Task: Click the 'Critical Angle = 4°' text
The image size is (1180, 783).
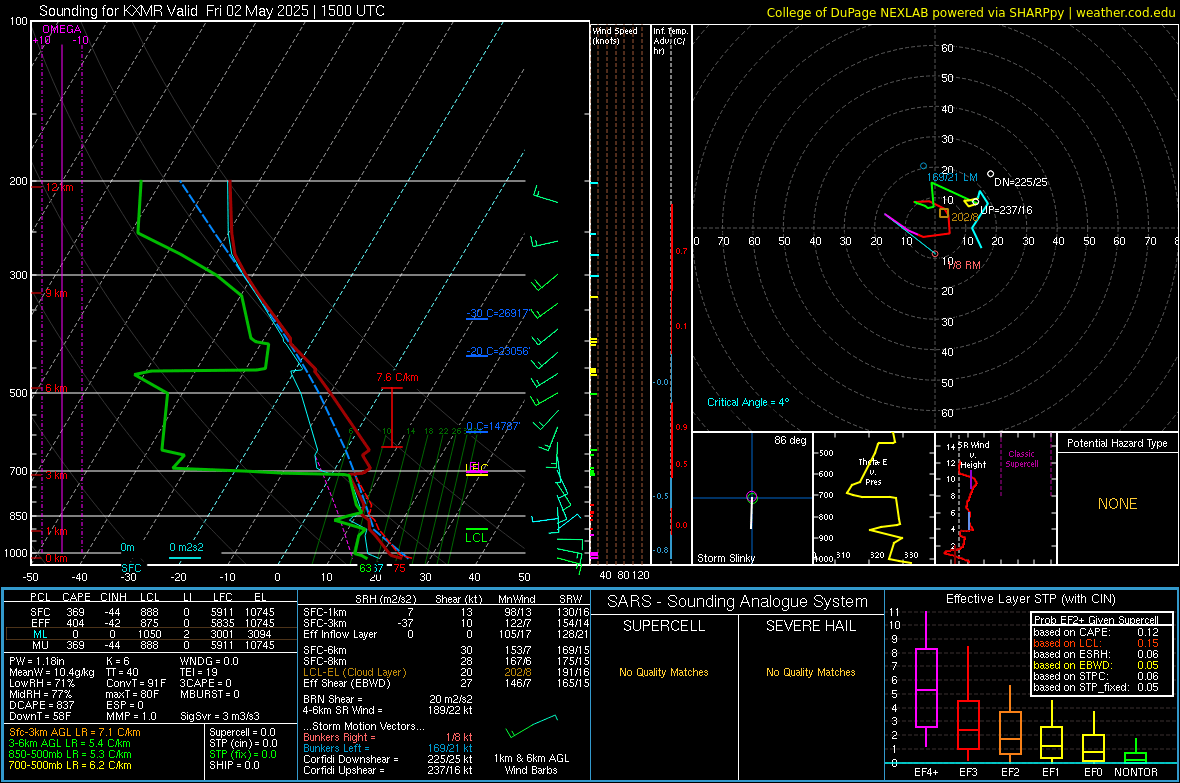Action: [748, 402]
